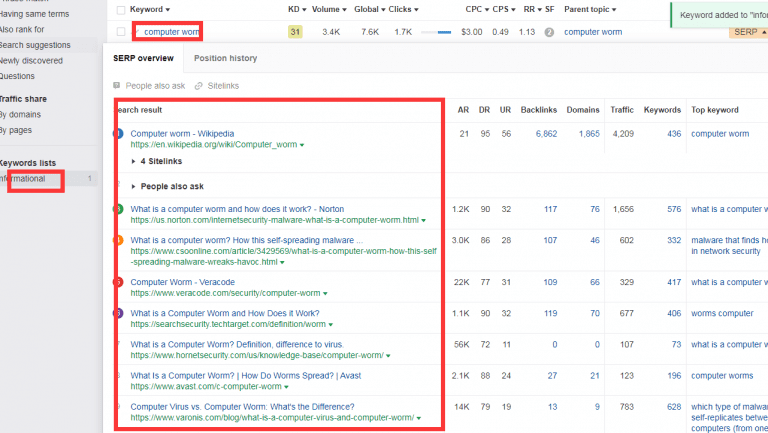Image resolution: width=768 pixels, height=433 pixels.
Task: Click the Backlinks column header
Action: 539,110
